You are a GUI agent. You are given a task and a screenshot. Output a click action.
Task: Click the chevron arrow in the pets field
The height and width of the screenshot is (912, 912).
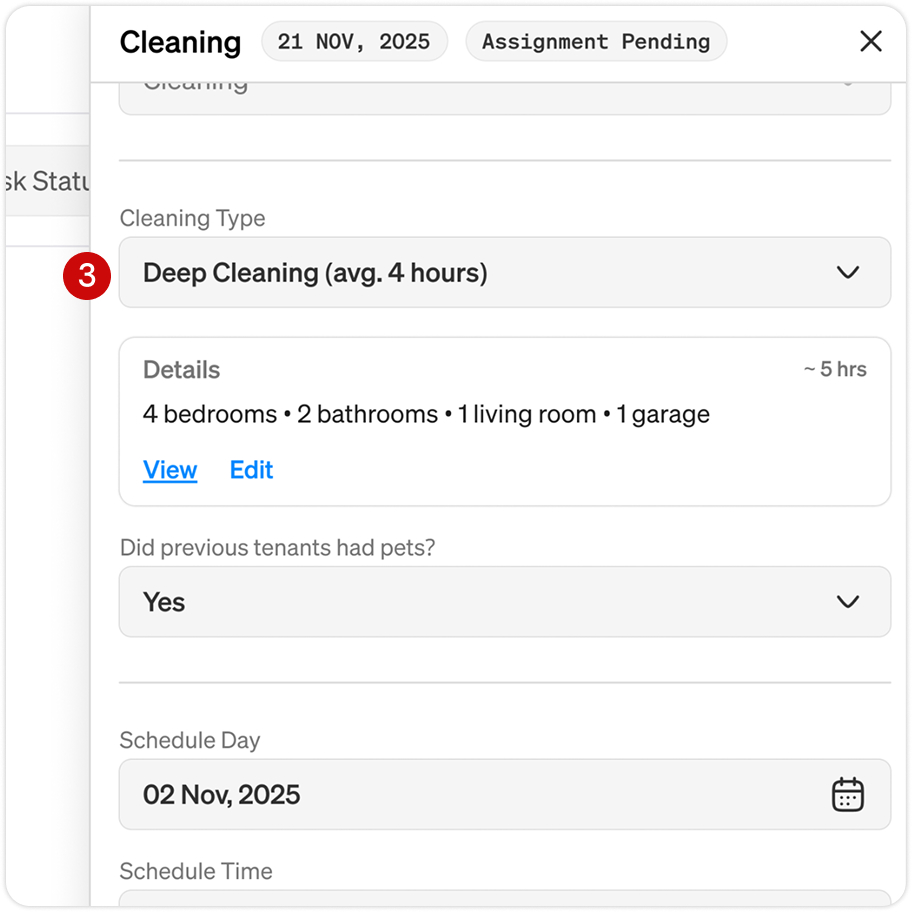click(847, 601)
